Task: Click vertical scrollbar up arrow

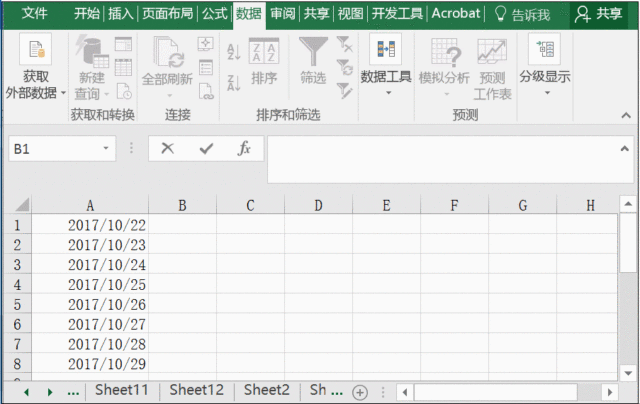Action: pos(627,204)
